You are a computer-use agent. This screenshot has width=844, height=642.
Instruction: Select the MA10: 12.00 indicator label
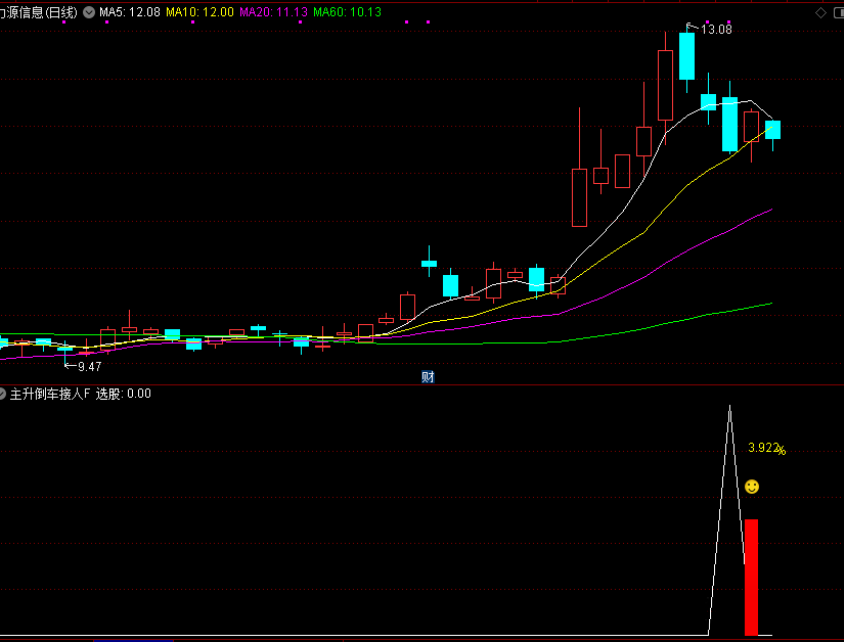(200, 13)
